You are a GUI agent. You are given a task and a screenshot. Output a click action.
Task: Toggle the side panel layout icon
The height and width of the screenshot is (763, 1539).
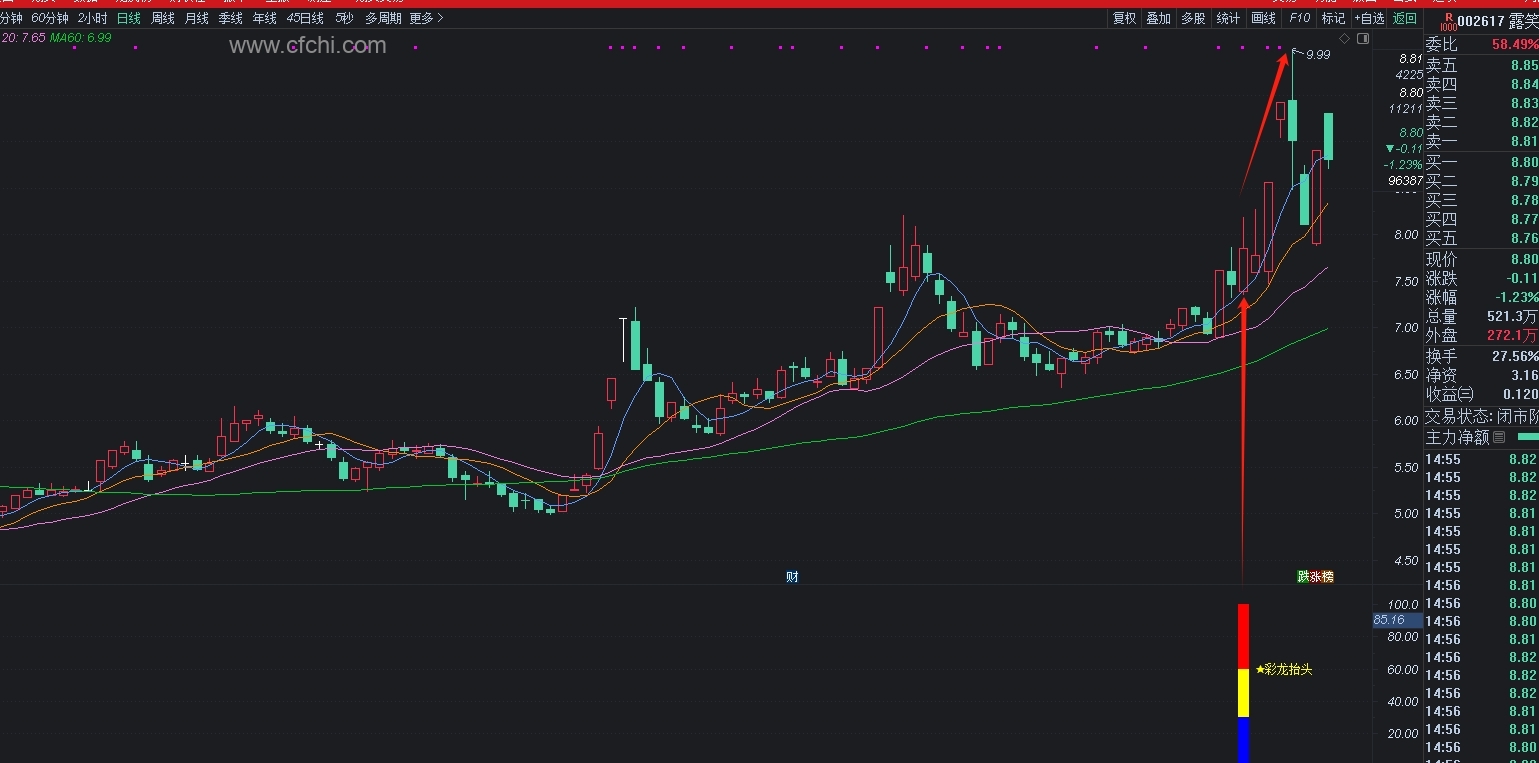pyautogui.click(x=1363, y=38)
